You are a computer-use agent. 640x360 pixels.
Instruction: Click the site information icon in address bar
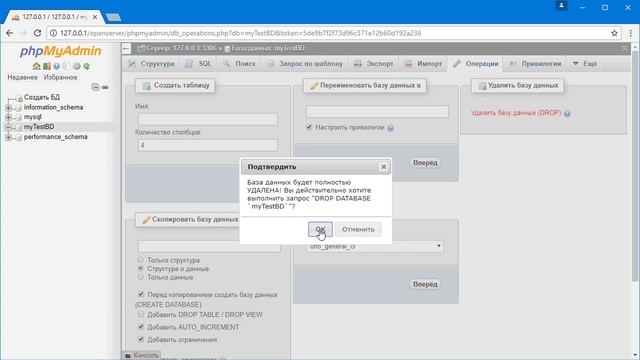(53, 33)
